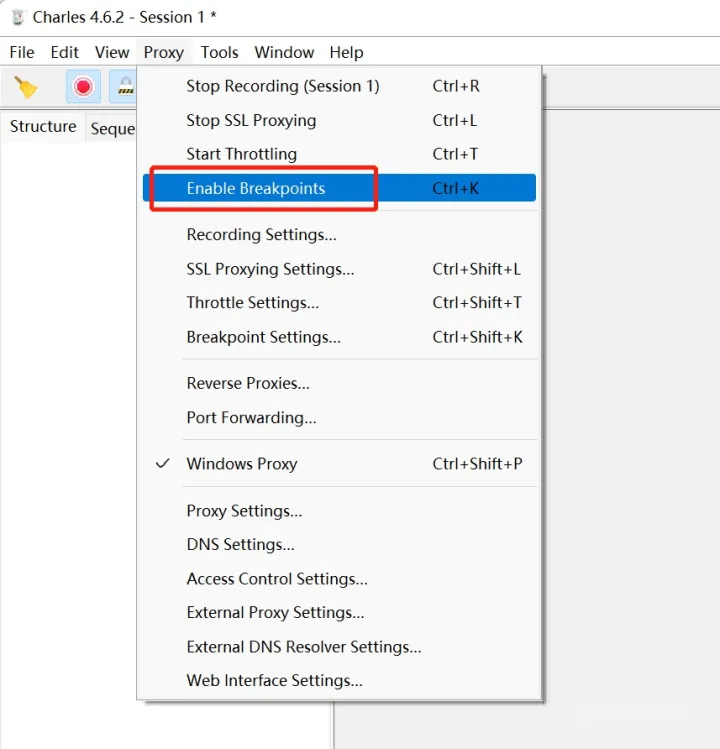Screen dimensions: 720x749
Task: Choose Enable Breakpoints menu entry
Action: tap(339, 188)
